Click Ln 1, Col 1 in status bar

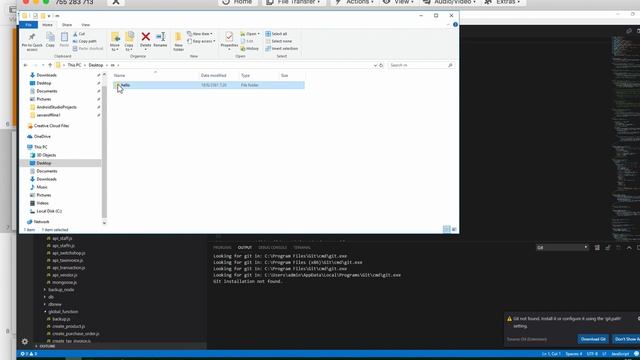click(x=551, y=354)
